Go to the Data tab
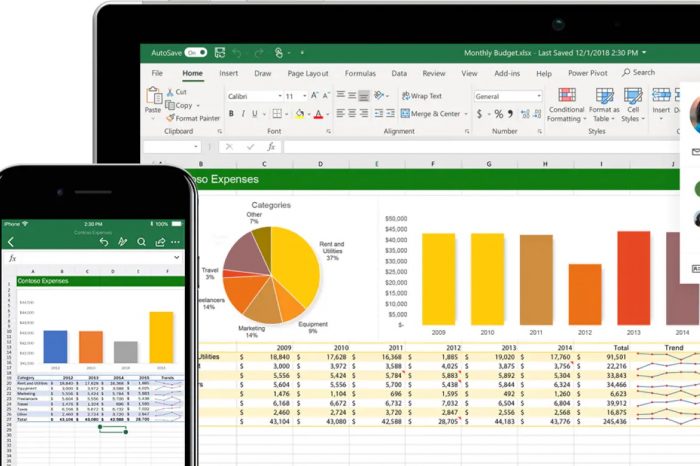This screenshot has height=466, width=700. [x=399, y=73]
